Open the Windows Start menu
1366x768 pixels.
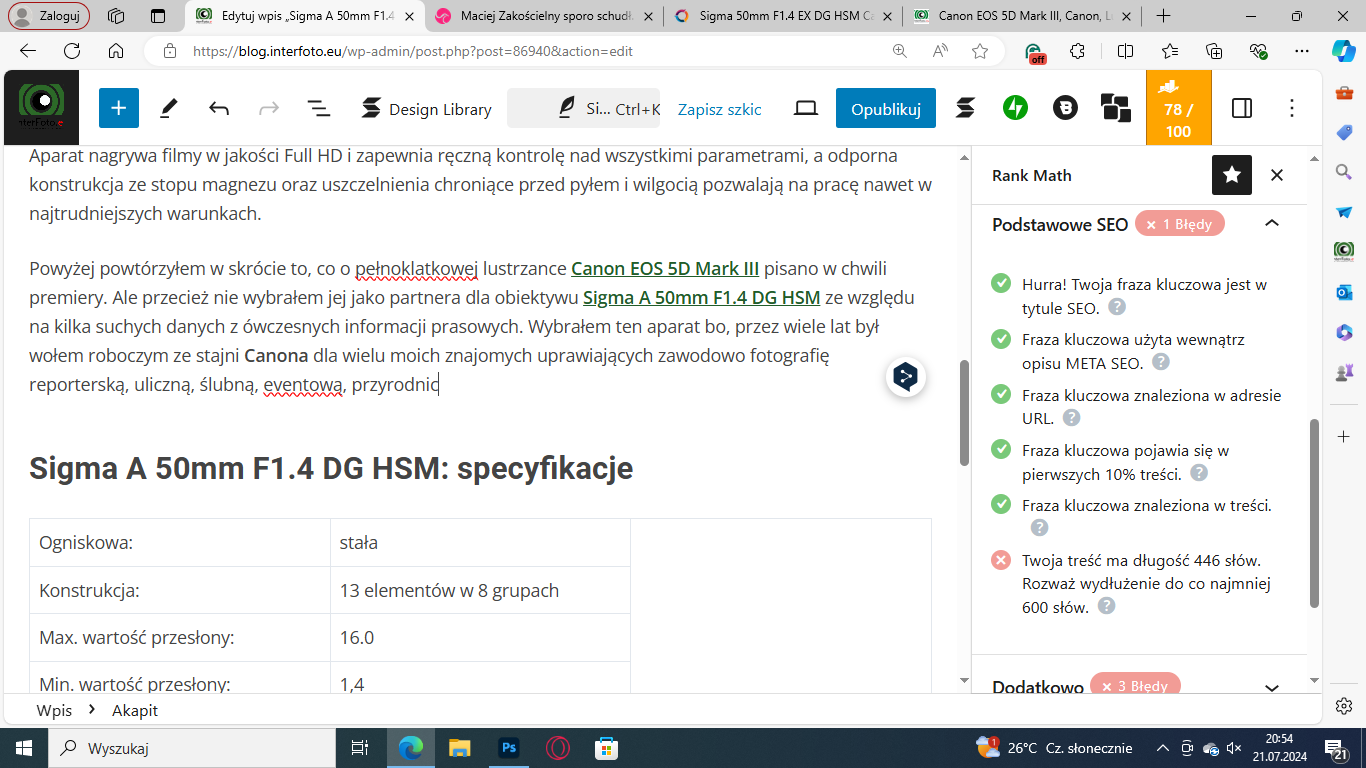(24, 747)
